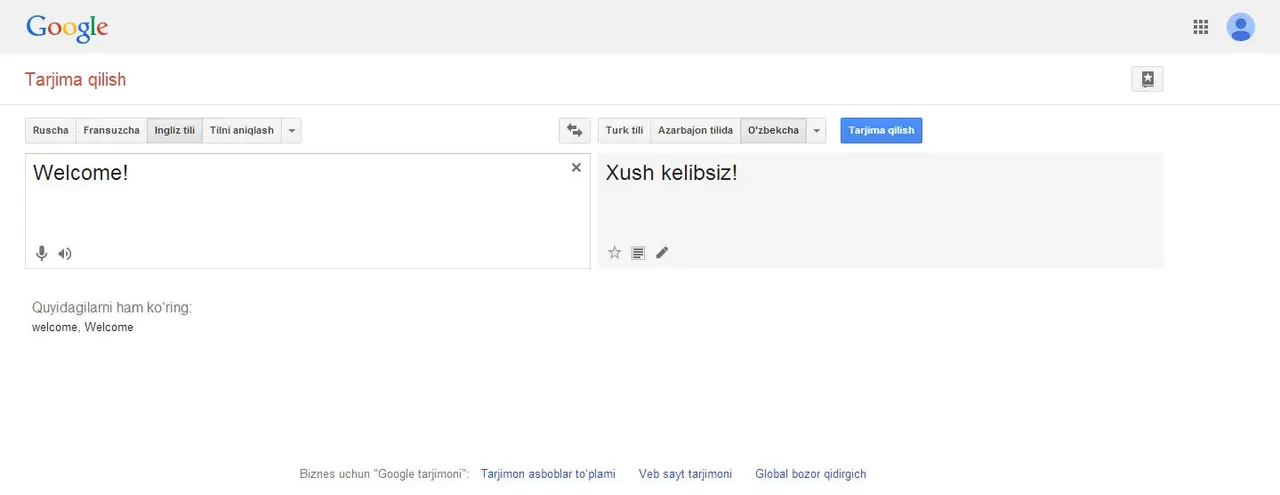Click Quyidagilarni ham ko'ring label
This screenshot has height=495, width=1280.
[x=112, y=308]
